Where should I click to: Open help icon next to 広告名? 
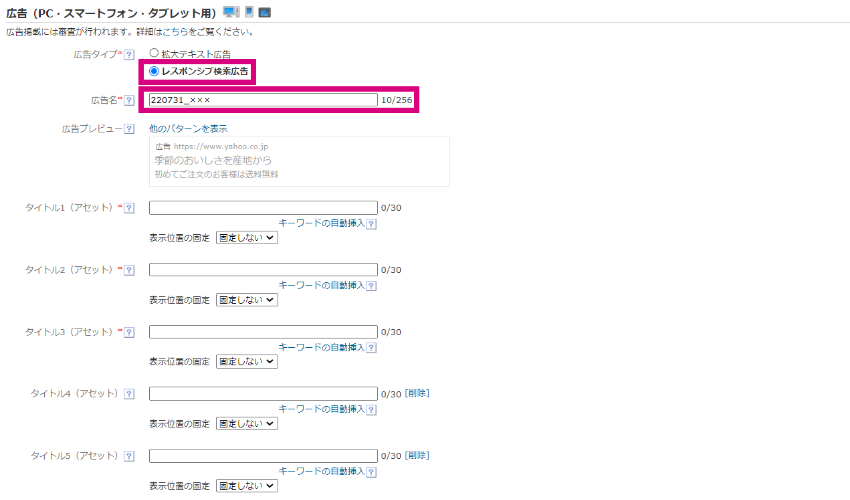[x=129, y=100]
